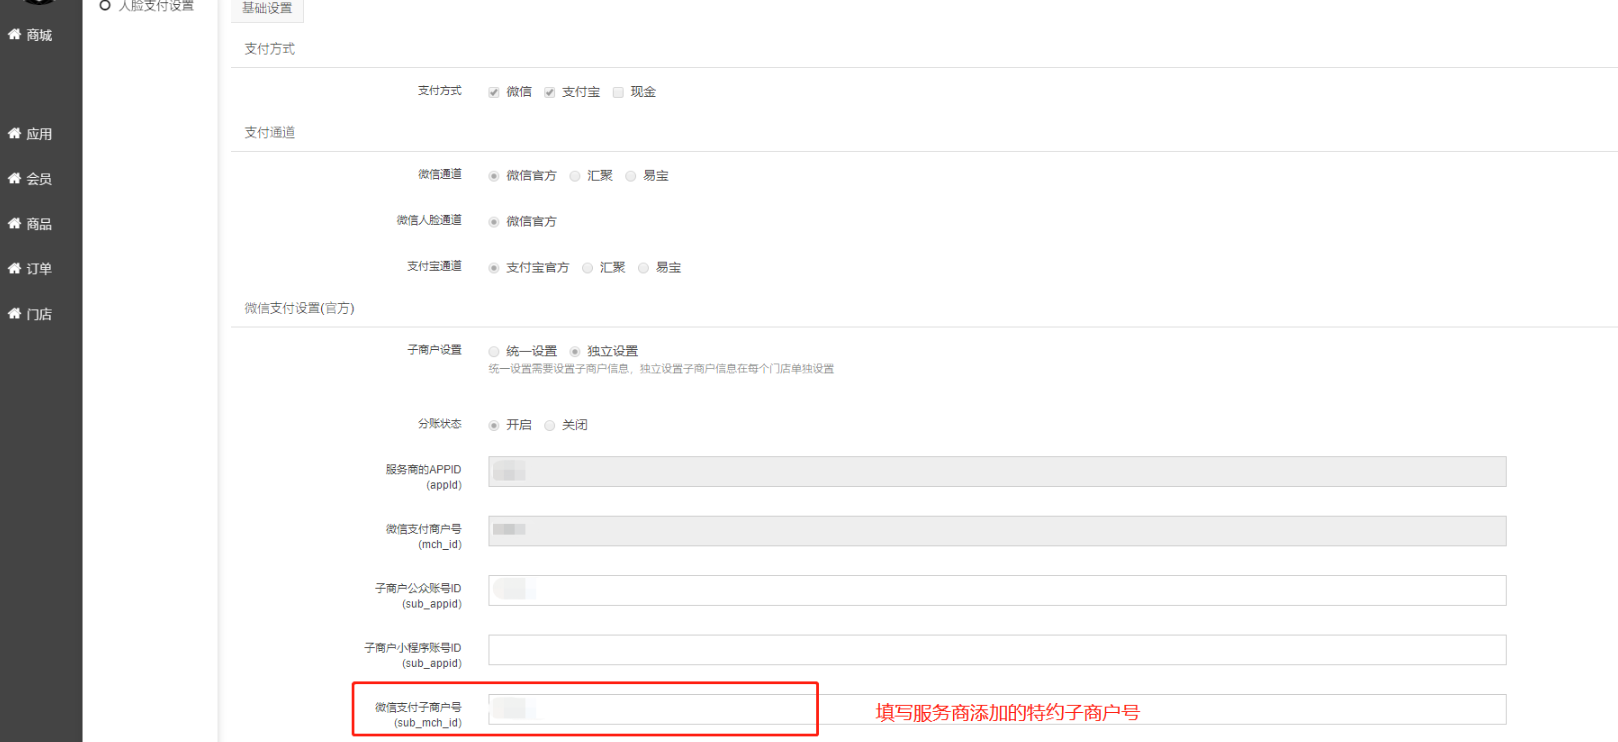Select 汇聚 for 微信通道
The image size is (1618, 742).
(575, 176)
